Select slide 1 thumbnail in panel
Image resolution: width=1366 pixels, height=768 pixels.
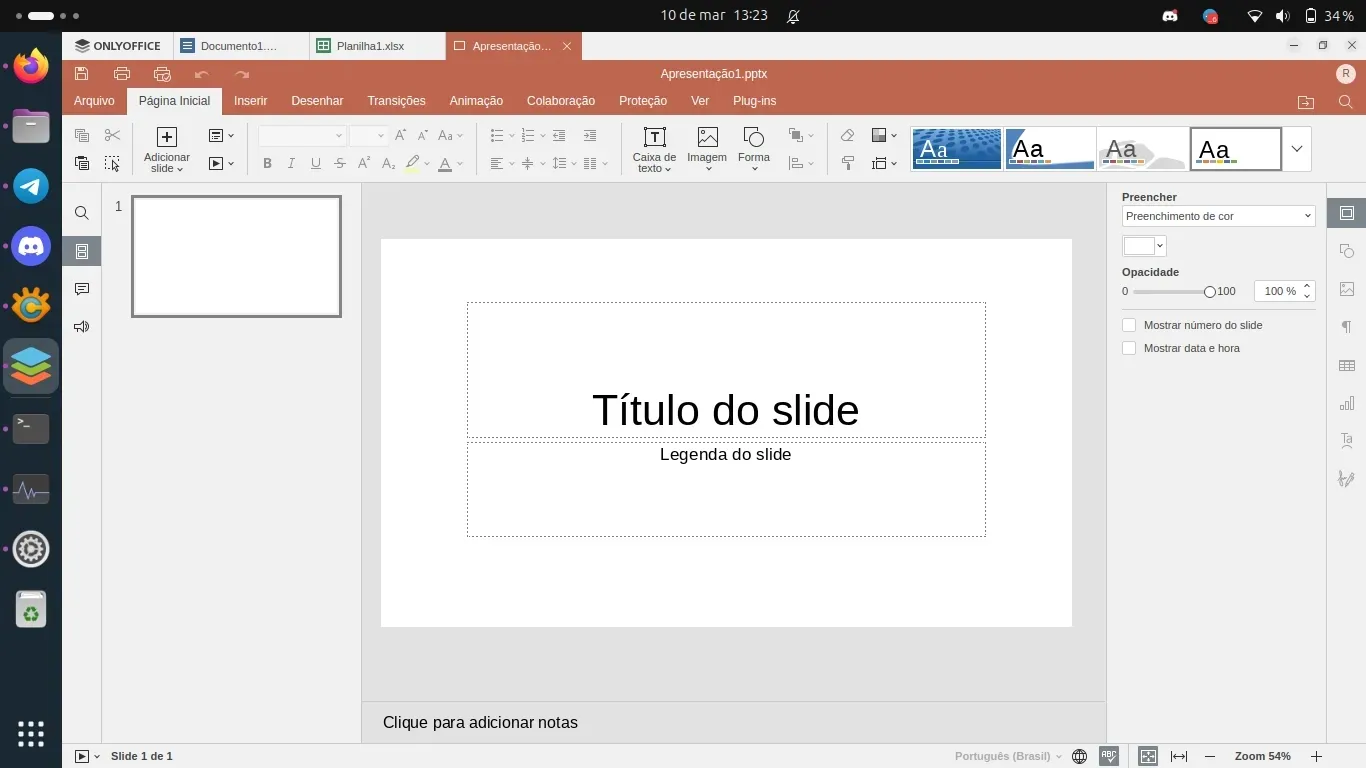[x=236, y=256]
